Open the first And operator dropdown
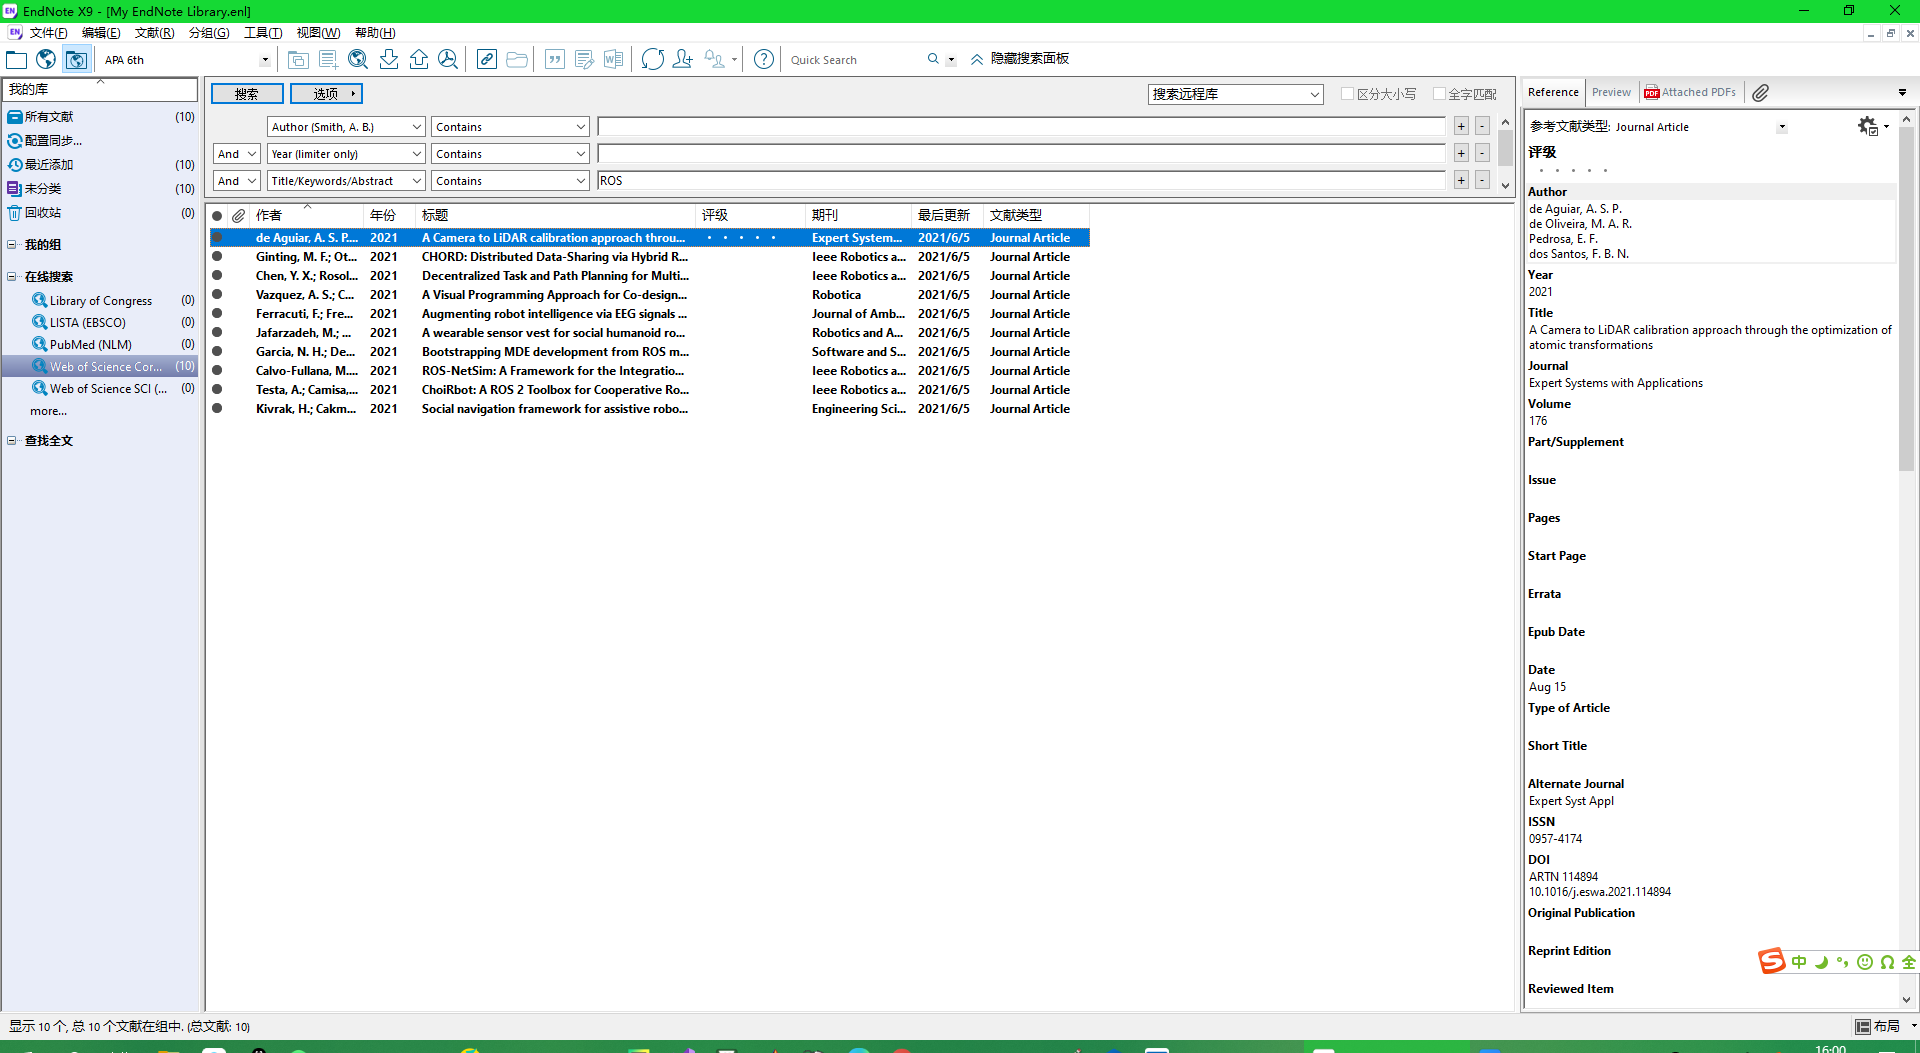The width and height of the screenshot is (1920, 1053). (x=237, y=154)
